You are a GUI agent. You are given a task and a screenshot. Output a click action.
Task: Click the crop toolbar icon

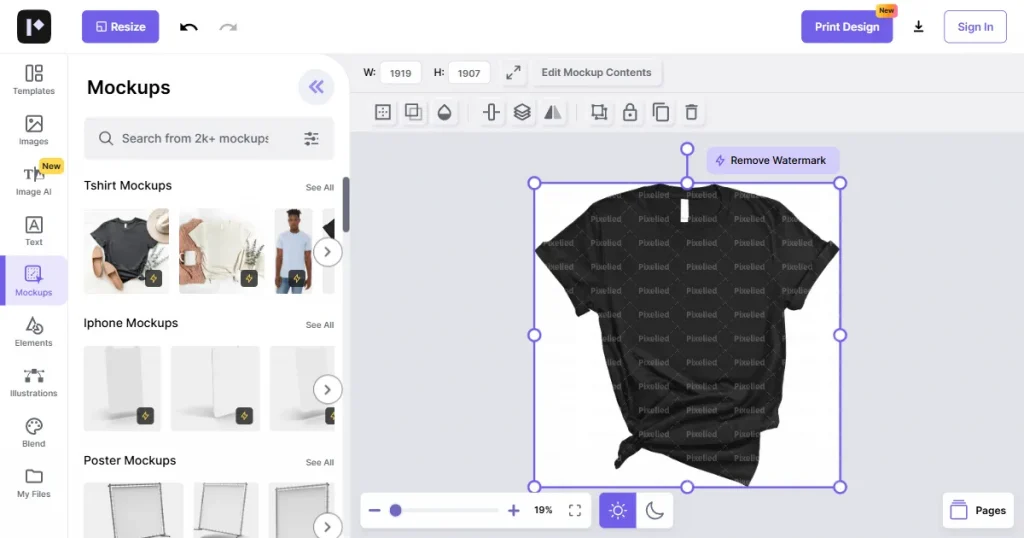coord(599,112)
